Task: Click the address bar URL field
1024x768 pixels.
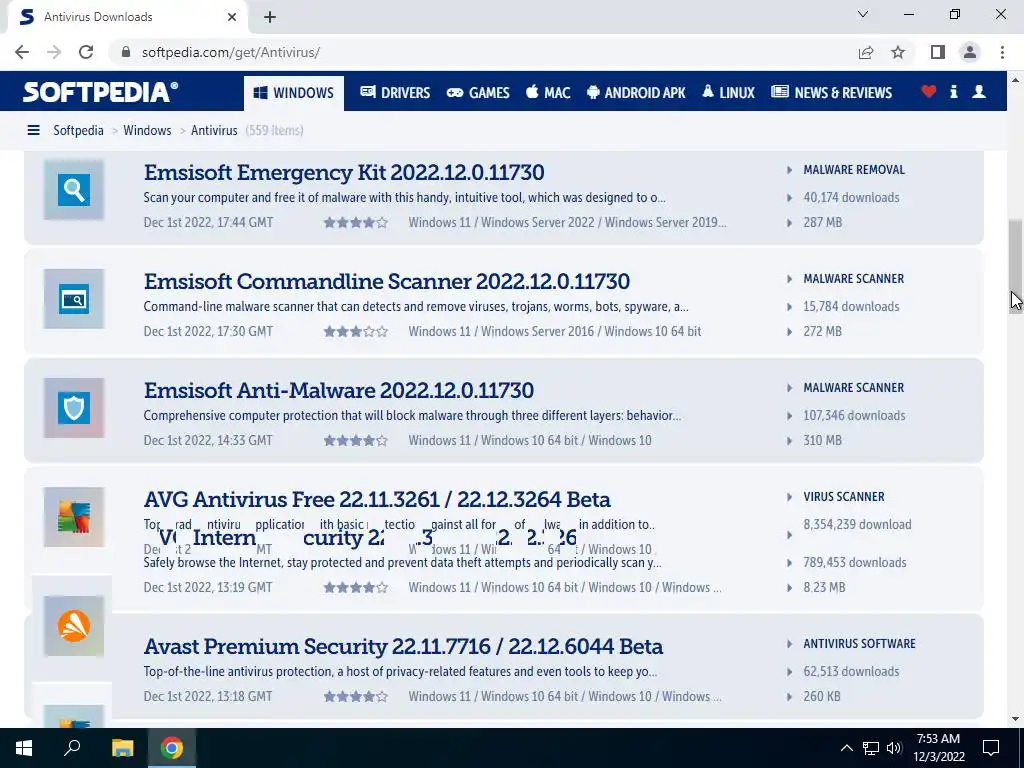Action: (x=483, y=52)
